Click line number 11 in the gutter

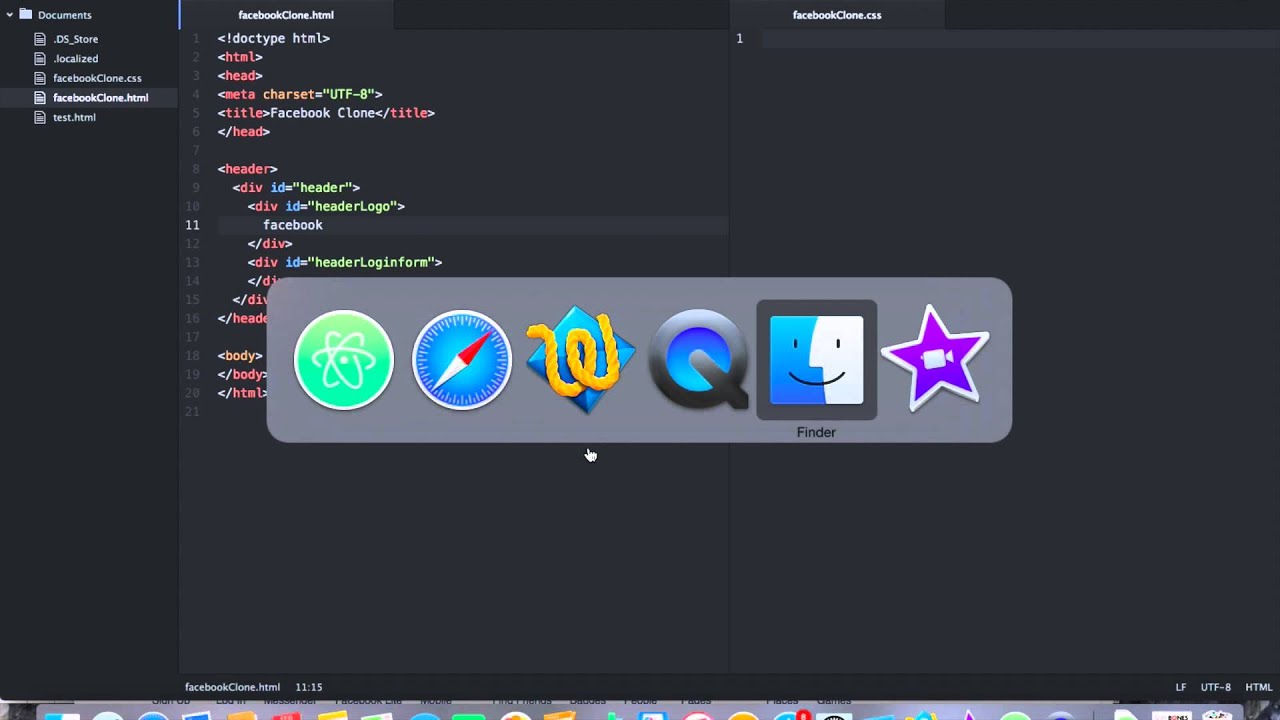(192, 225)
